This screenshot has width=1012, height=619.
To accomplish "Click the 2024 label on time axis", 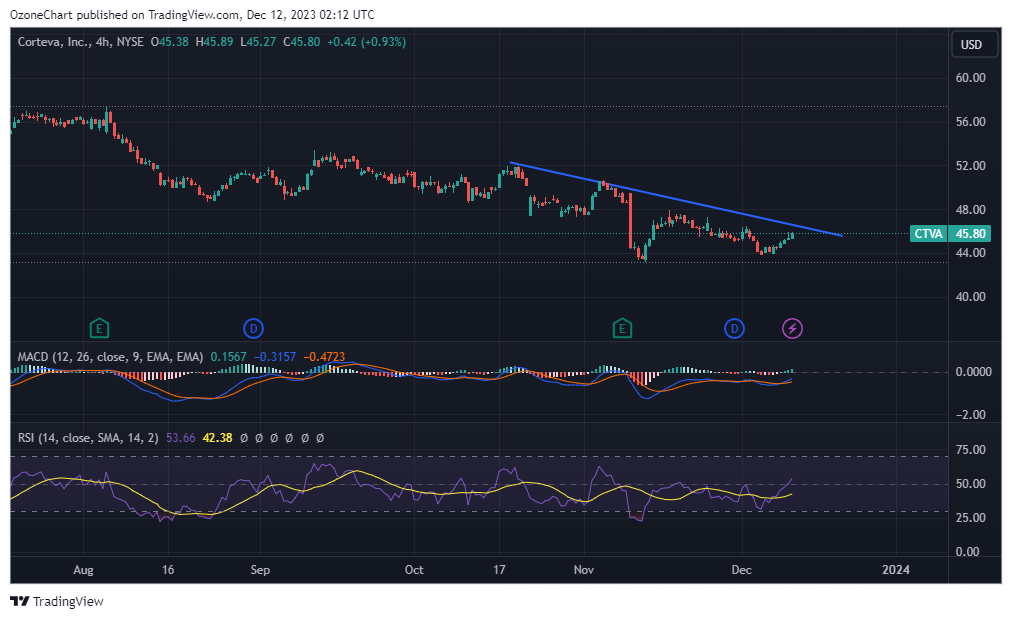I will pyautogui.click(x=896, y=570).
